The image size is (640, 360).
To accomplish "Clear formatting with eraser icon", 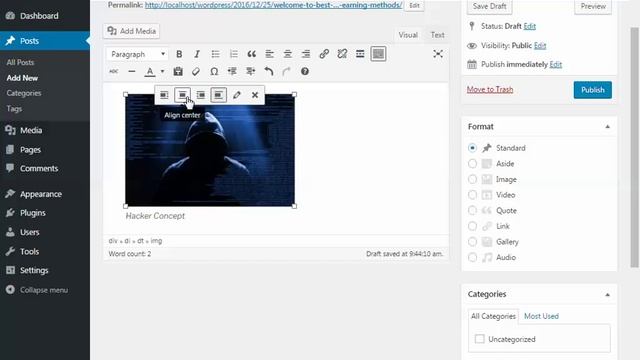I will click(196, 71).
